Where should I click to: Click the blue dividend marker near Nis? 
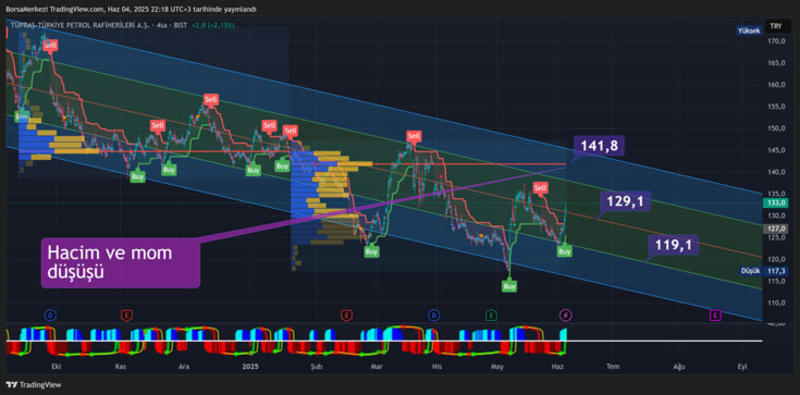[x=434, y=315]
